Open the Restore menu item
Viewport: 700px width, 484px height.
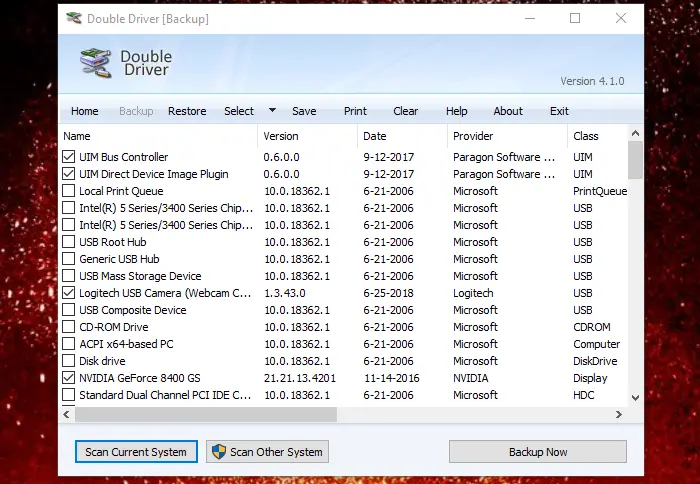[187, 111]
